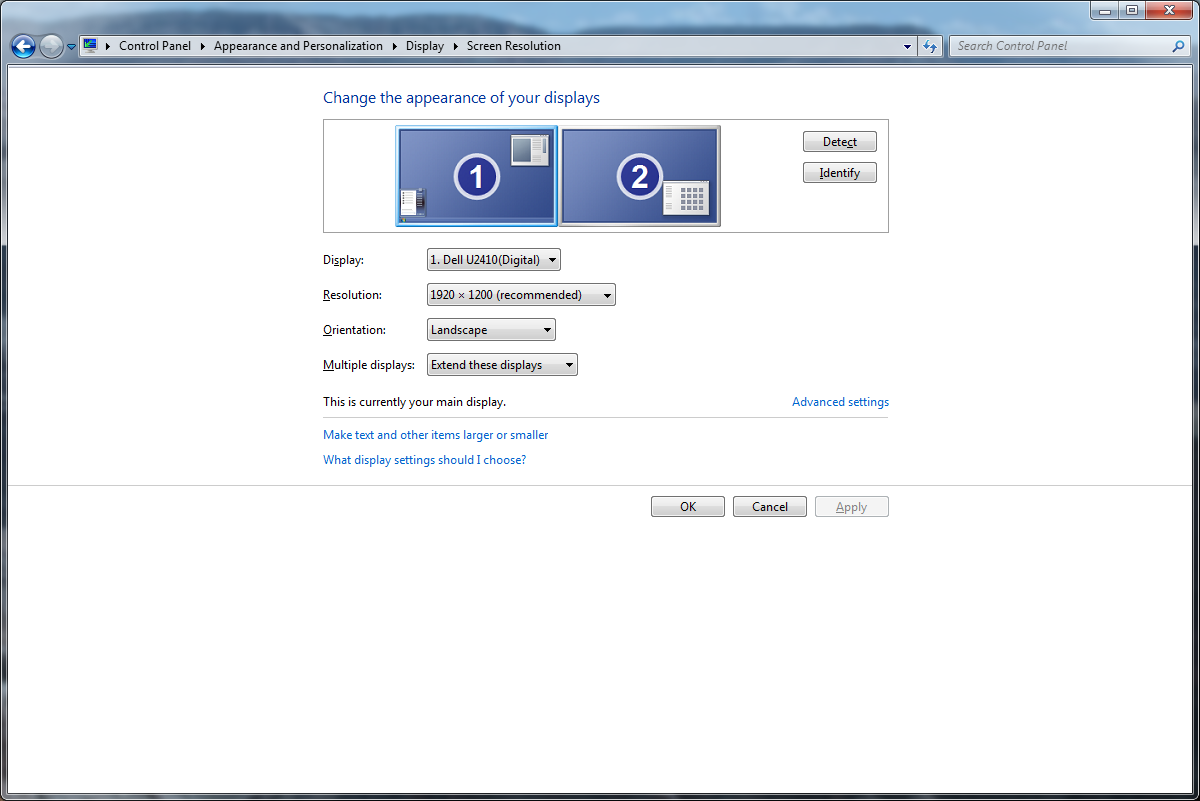Screen dimensions: 1200x801
Task: Click the Back navigation arrow button
Action: (23, 46)
